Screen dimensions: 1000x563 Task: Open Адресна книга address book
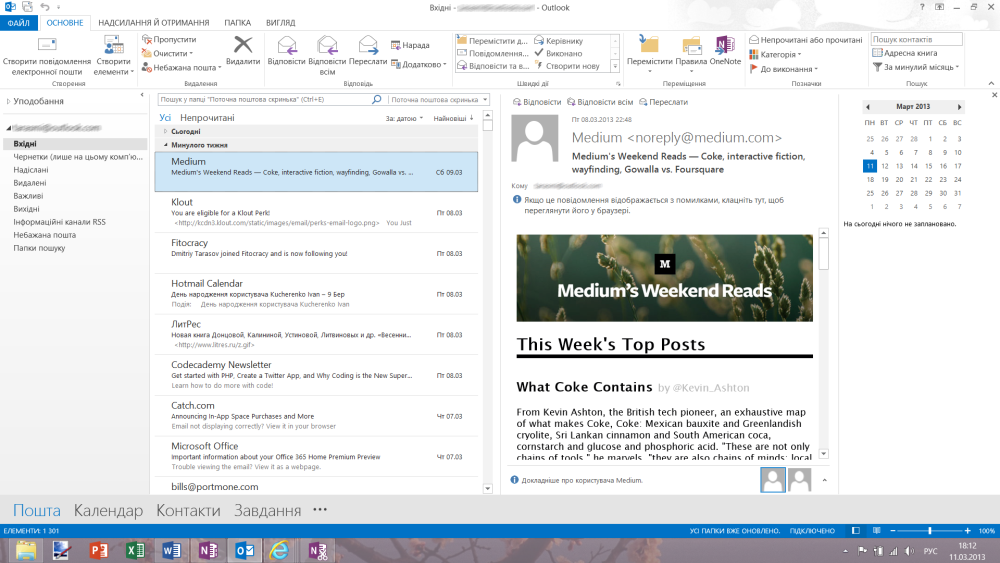(x=904, y=53)
